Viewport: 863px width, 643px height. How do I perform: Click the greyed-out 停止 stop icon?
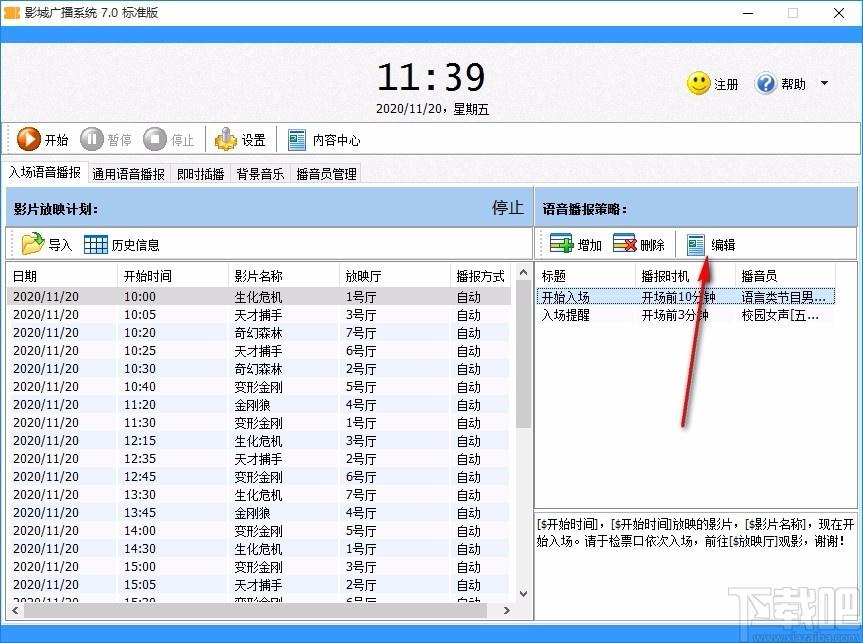click(x=155, y=139)
